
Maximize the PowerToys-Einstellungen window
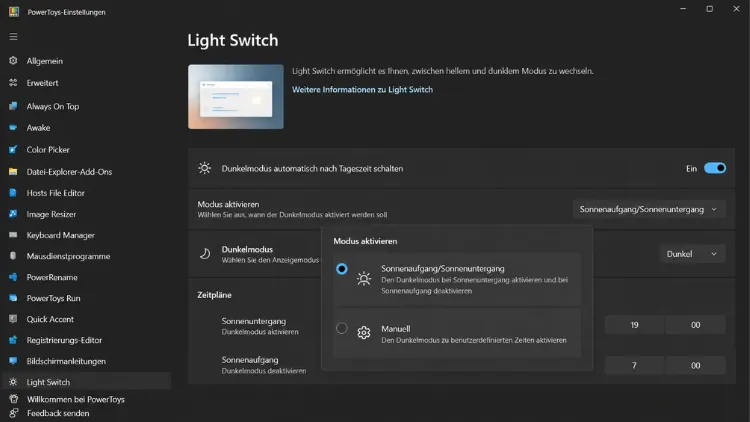(709, 9)
